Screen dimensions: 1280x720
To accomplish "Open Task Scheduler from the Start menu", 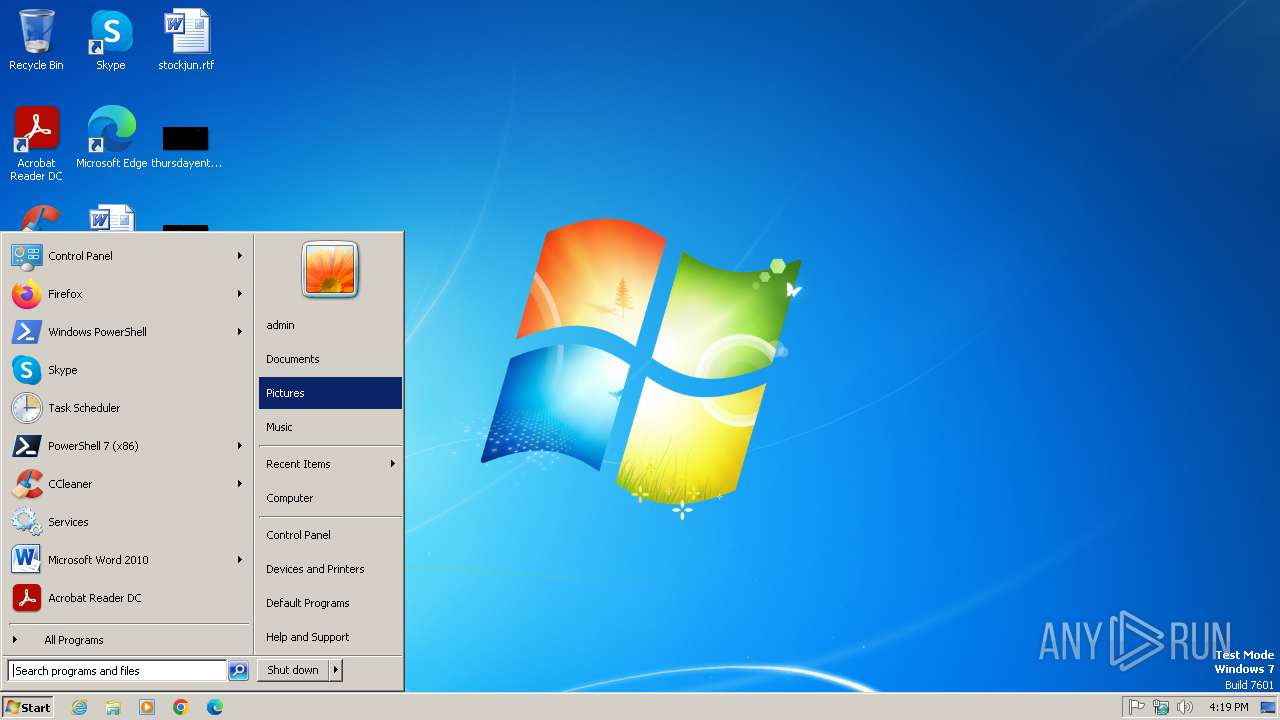I will click(x=128, y=408).
